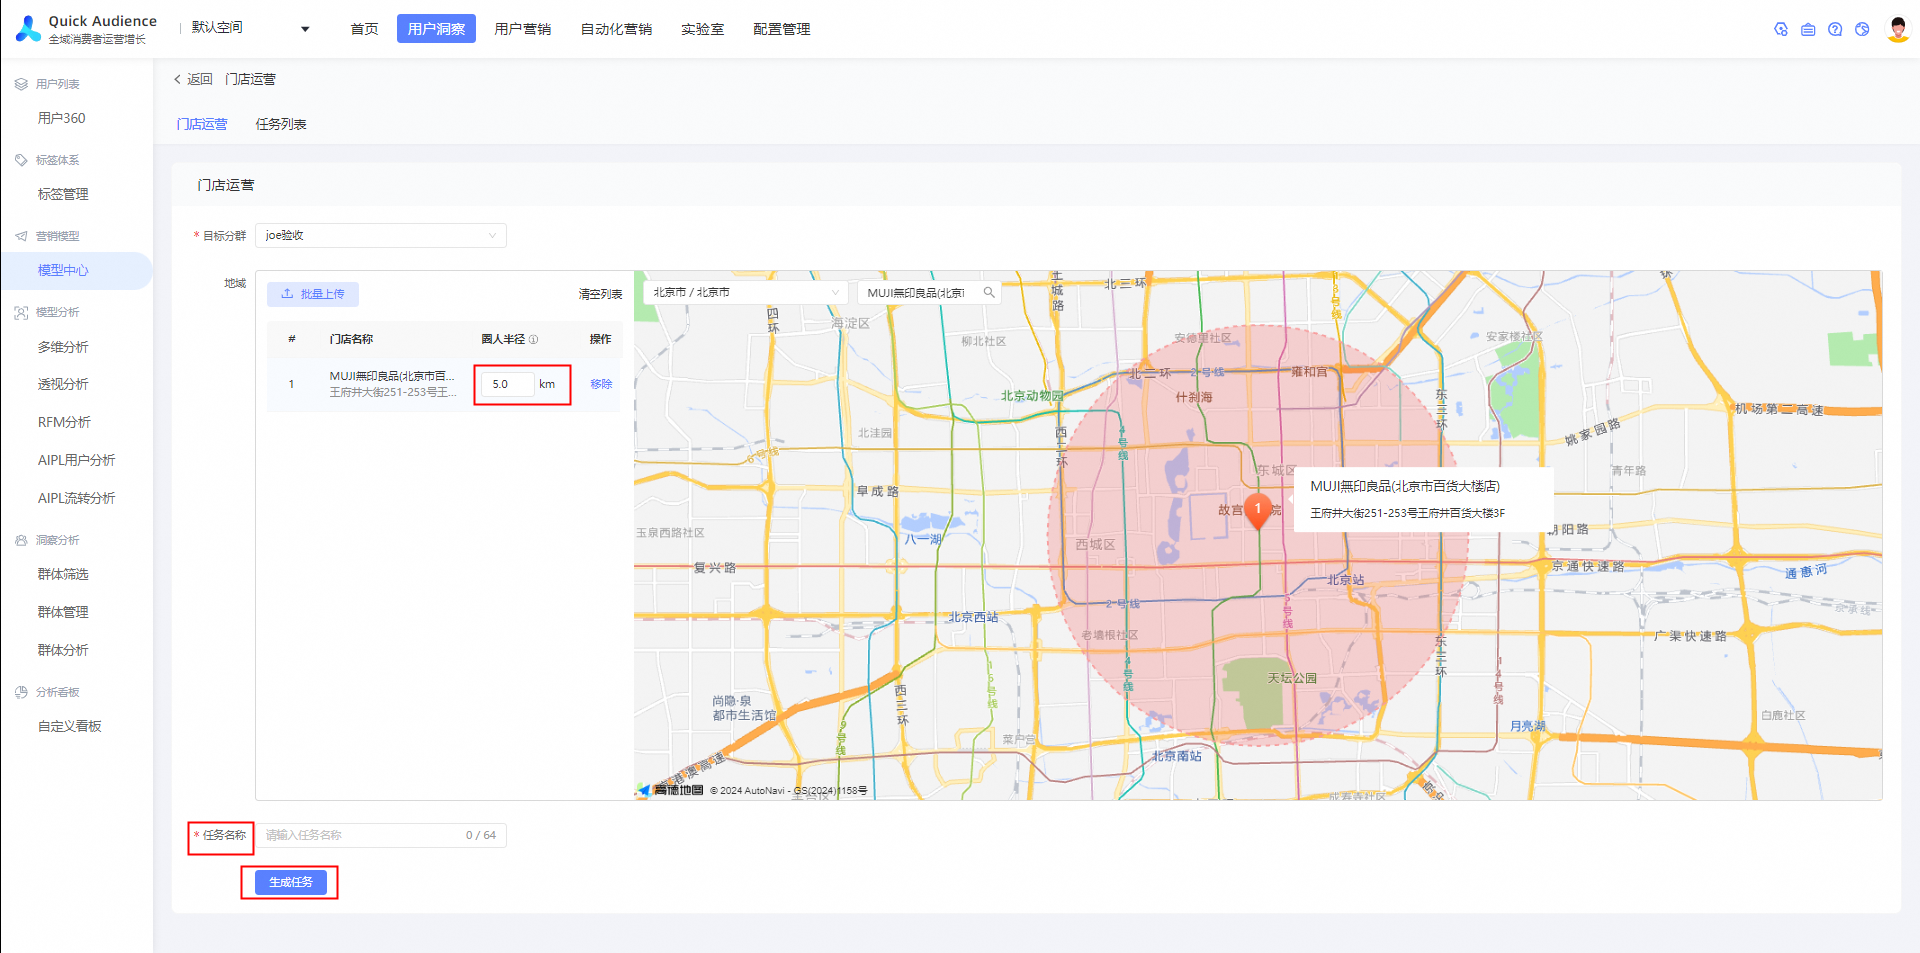
Task: Open 透视分析 in the sidebar
Action: (x=63, y=384)
